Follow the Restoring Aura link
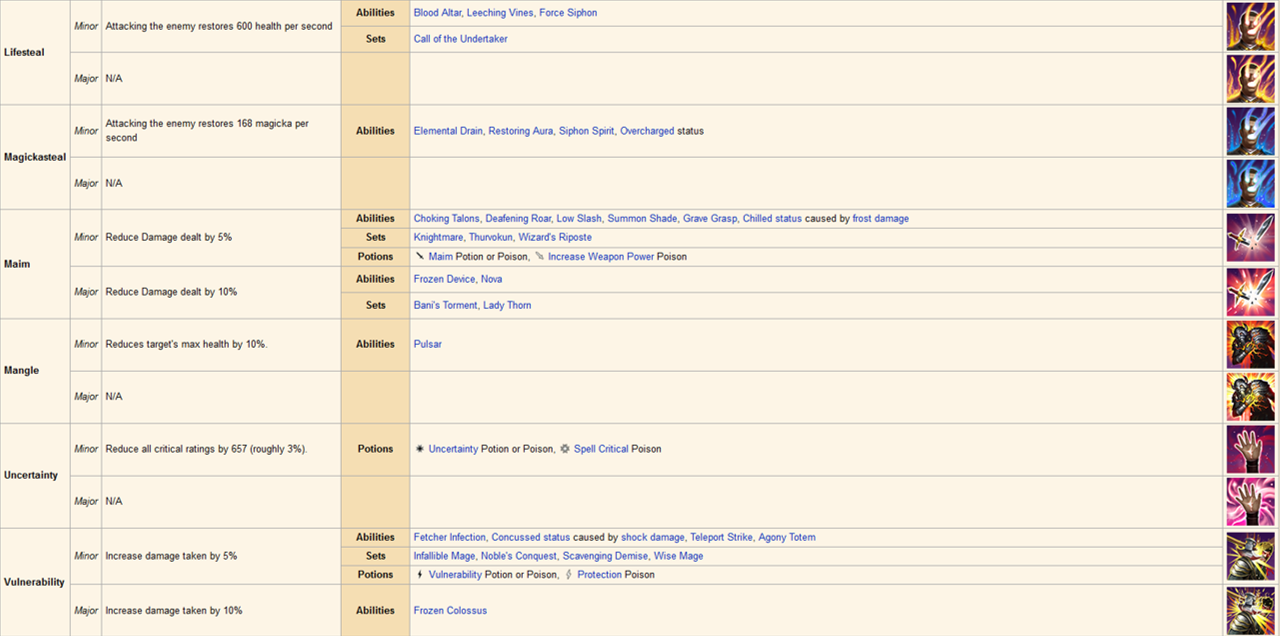1280x636 pixels. [520, 131]
